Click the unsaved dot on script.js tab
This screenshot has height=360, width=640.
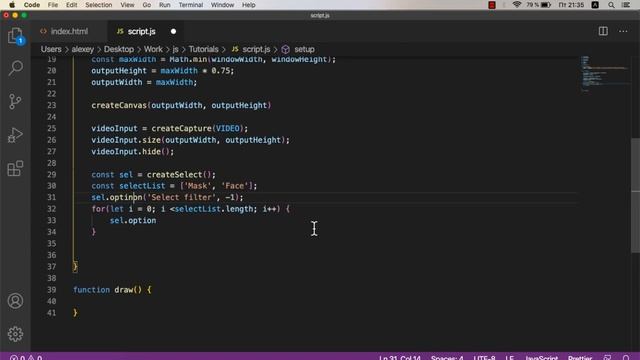(173, 31)
